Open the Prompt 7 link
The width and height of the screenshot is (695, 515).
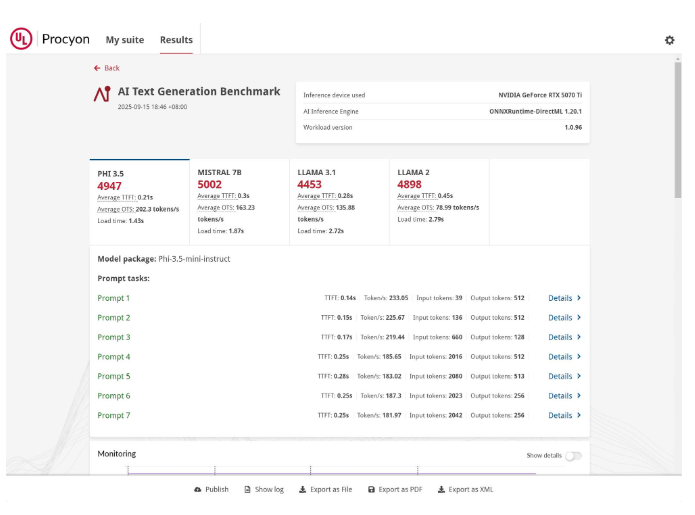click(113, 415)
